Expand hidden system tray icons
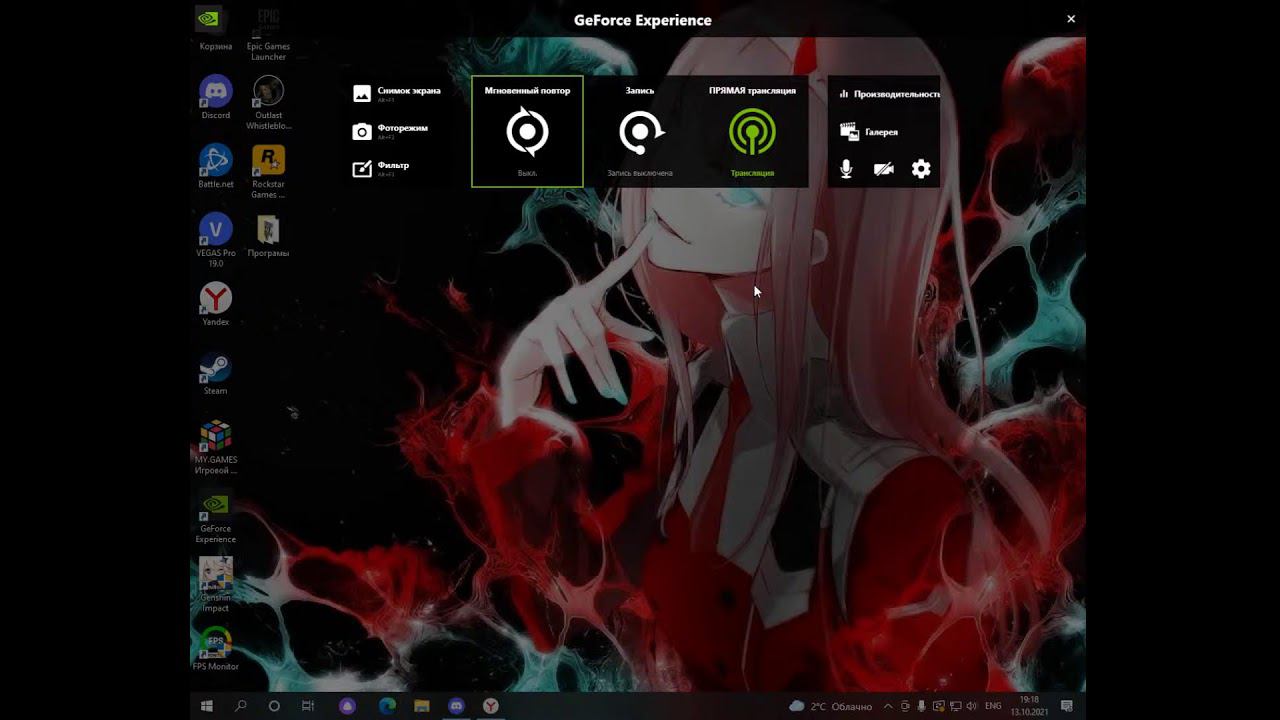The height and width of the screenshot is (720, 1280). 887,706
